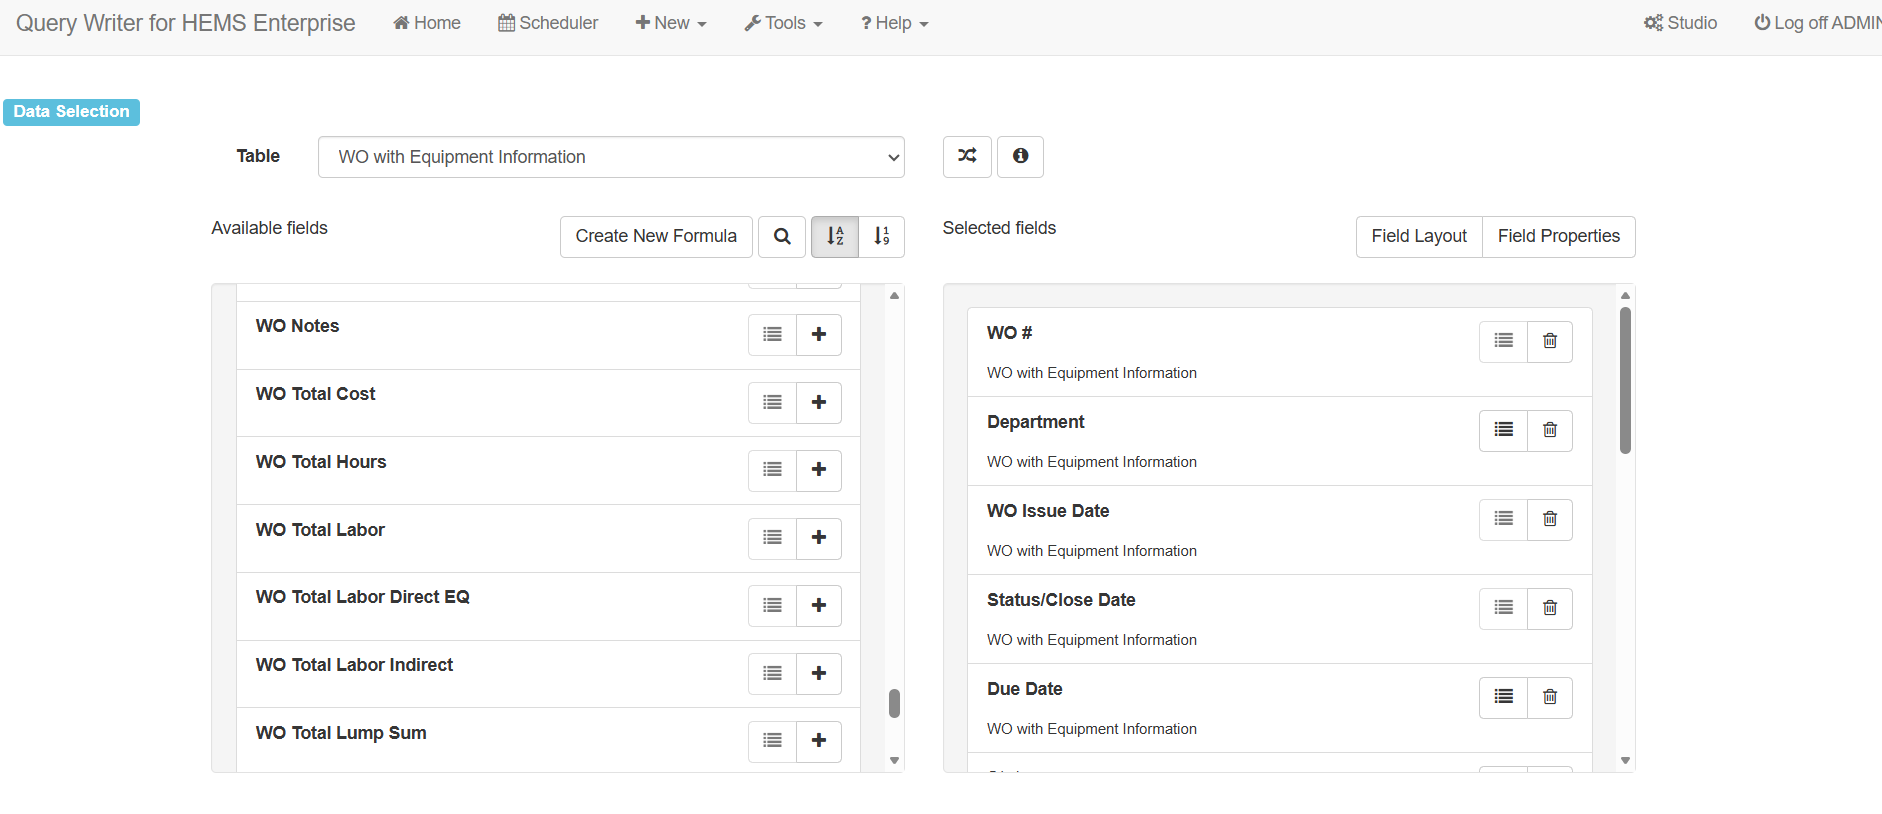
Task: Expand the Tools menu
Action: [x=783, y=23]
